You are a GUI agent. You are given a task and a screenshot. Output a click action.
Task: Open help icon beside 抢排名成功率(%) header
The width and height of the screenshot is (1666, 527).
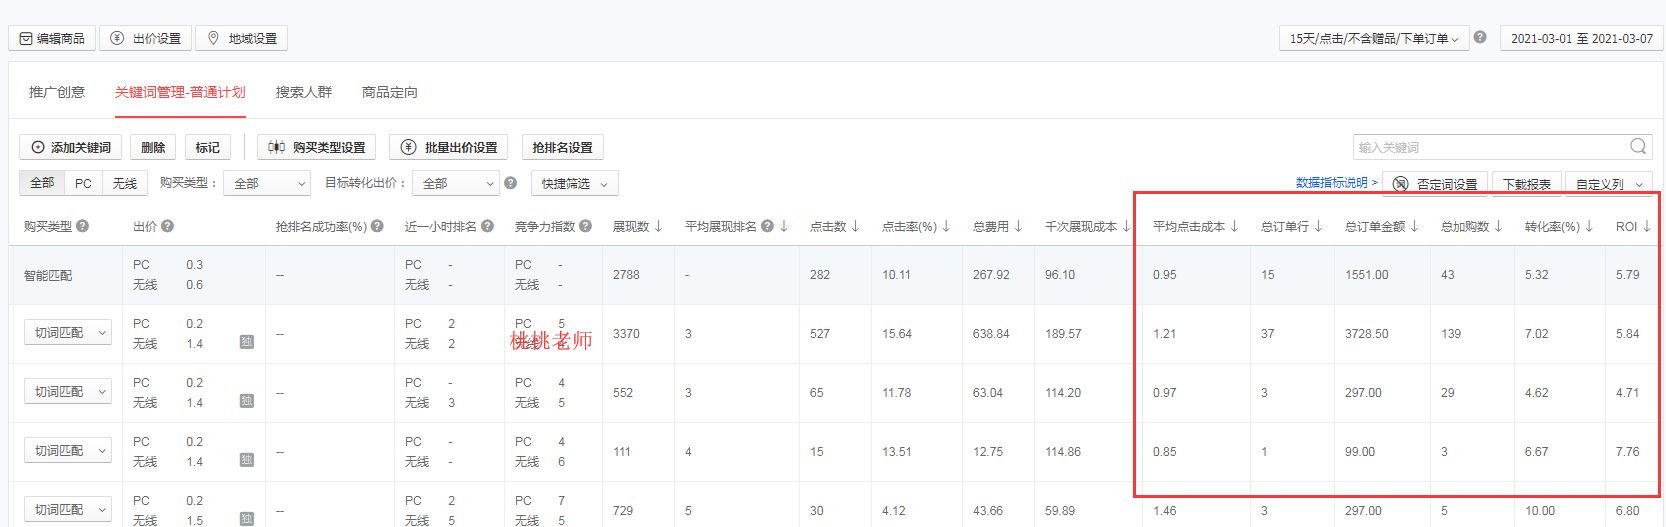click(377, 226)
